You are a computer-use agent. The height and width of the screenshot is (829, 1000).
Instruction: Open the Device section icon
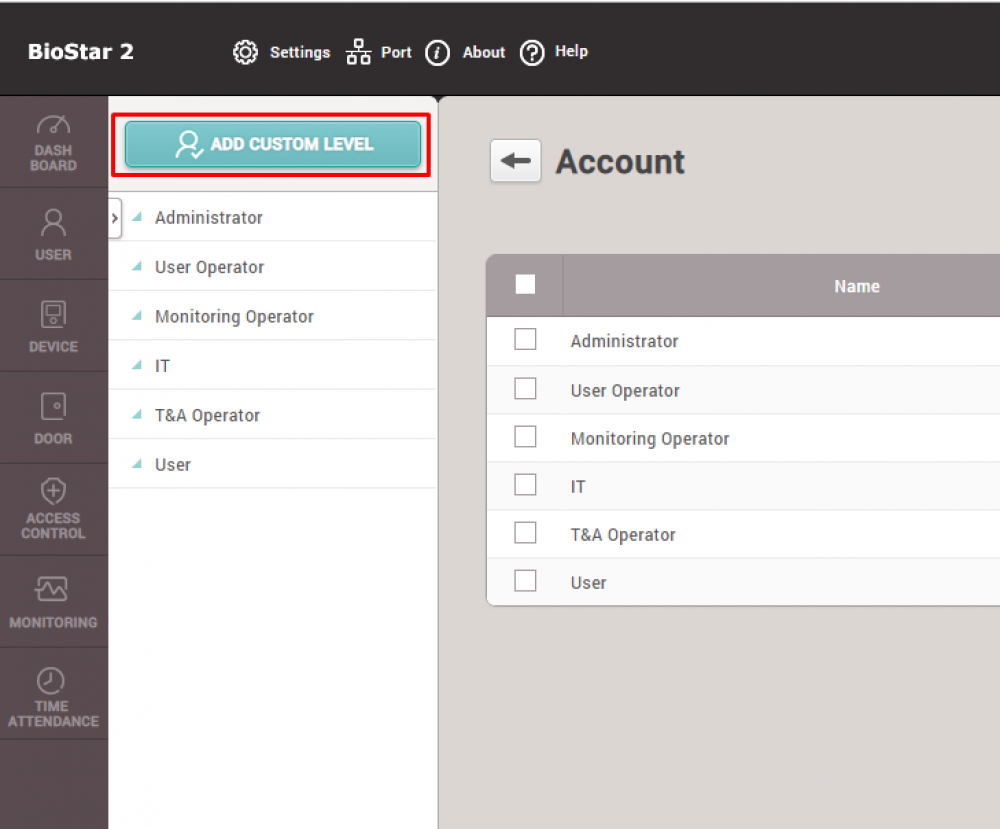[53, 314]
